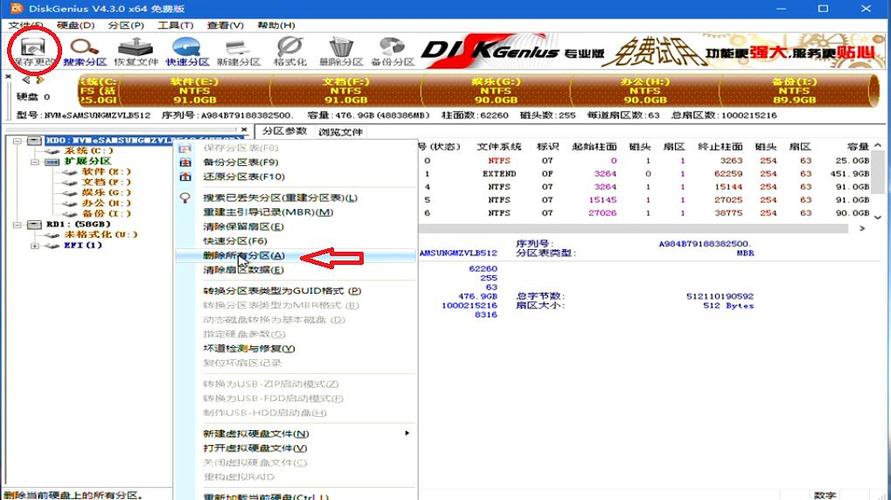The height and width of the screenshot is (500, 891).
Task: Open the 分区(P) menu
Action: pos(126,26)
